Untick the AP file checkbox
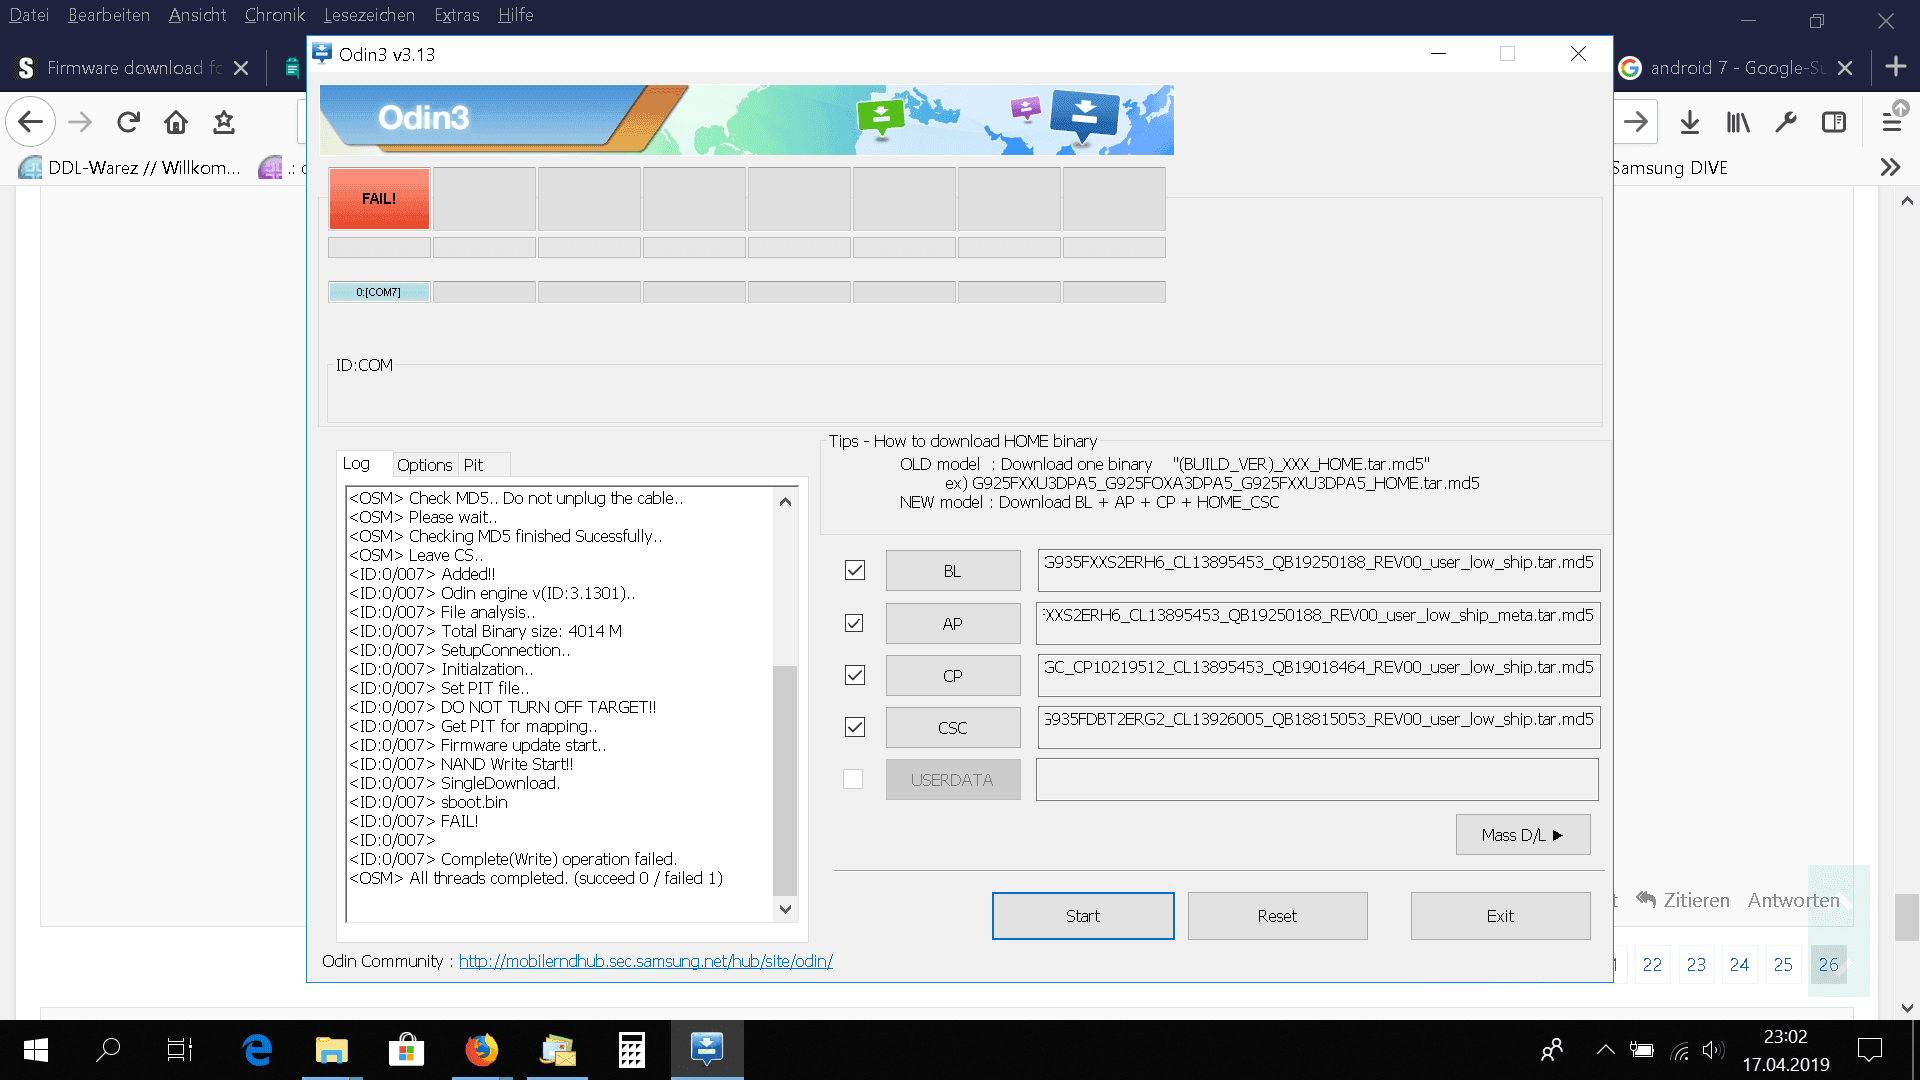The image size is (1920, 1080). point(854,623)
